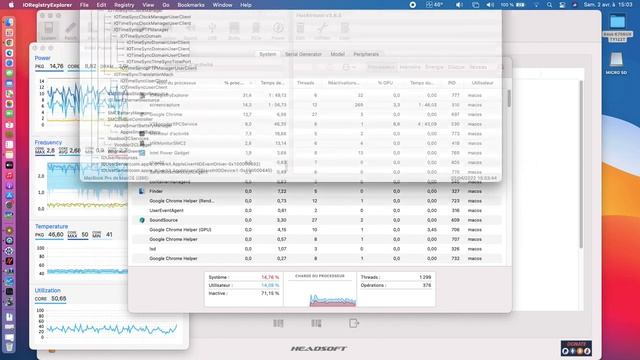This screenshot has width=640, height=360.
Task: Sort by Utilisateur column header
Action: tap(482, 83)
